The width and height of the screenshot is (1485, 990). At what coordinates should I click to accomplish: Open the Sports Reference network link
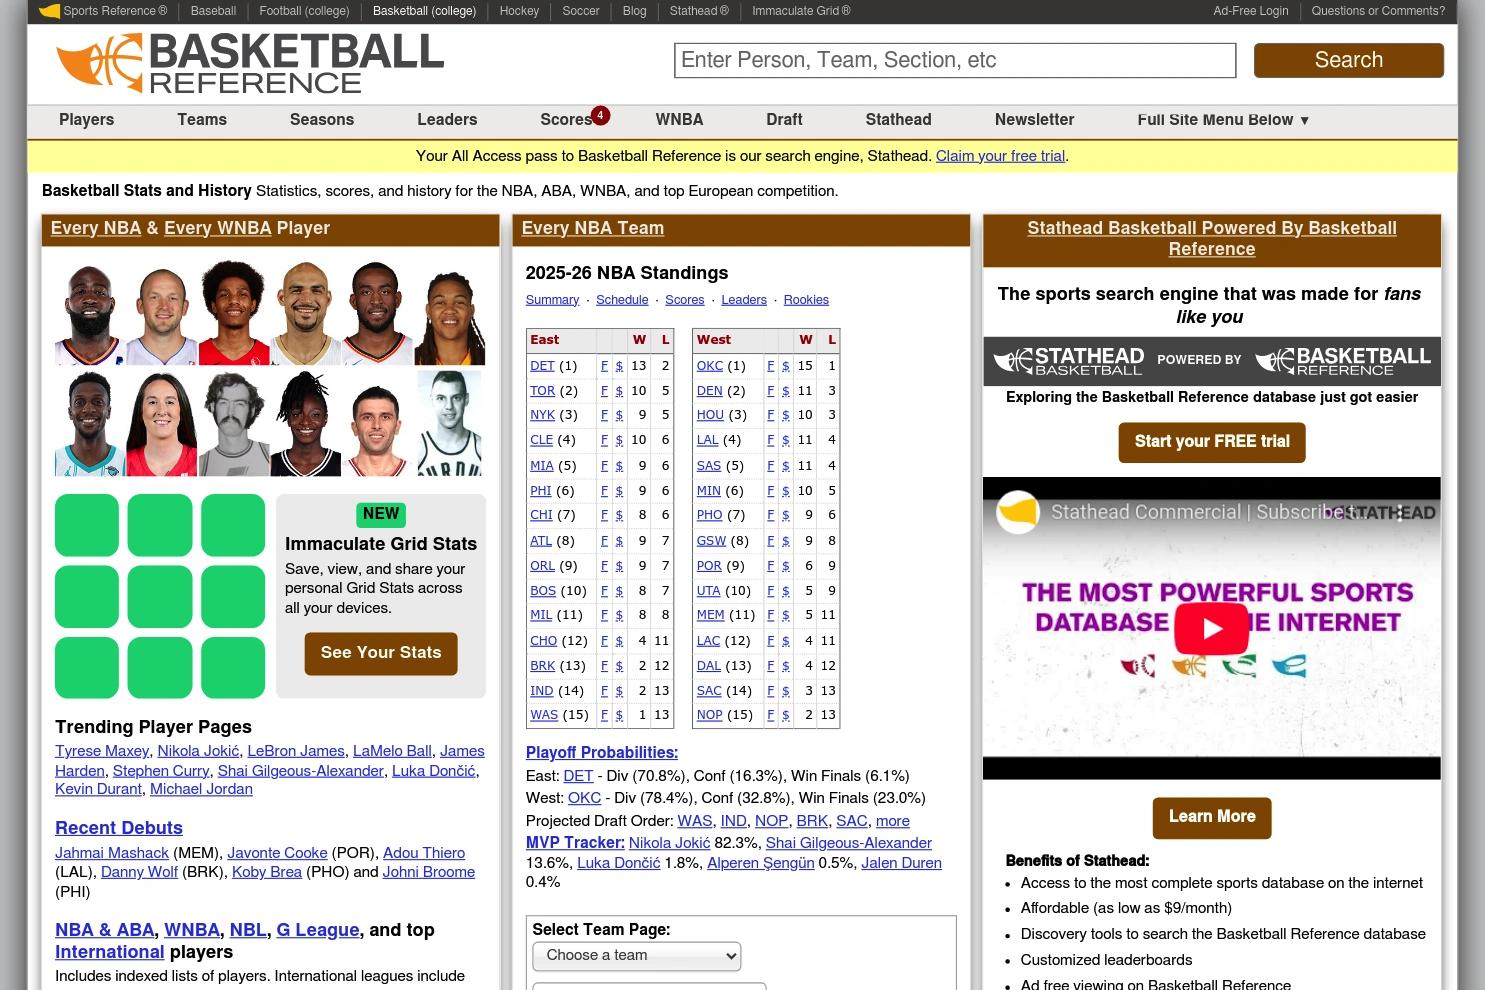[x=103, y=11]
